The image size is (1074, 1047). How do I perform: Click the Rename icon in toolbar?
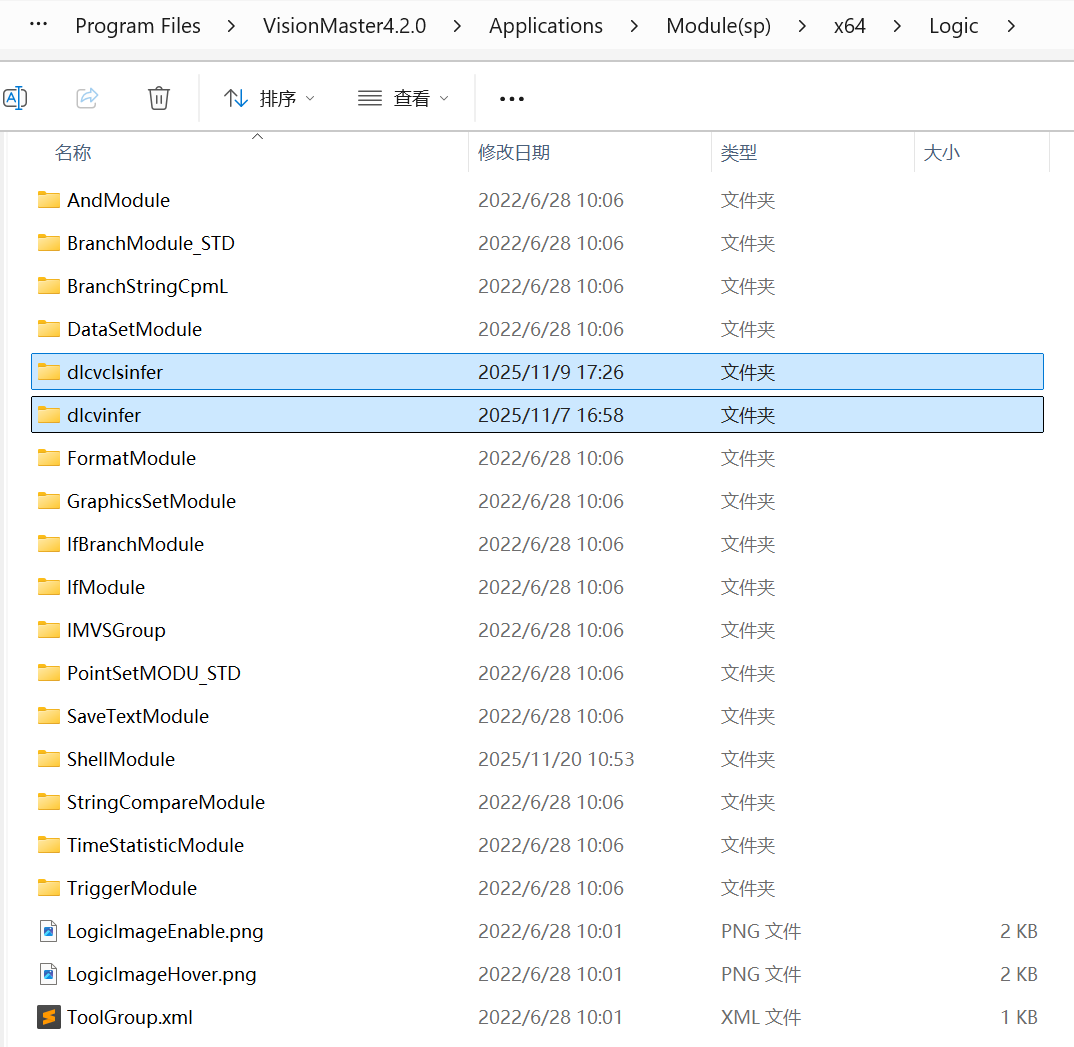pyautogui.click(x=15, y=98)
